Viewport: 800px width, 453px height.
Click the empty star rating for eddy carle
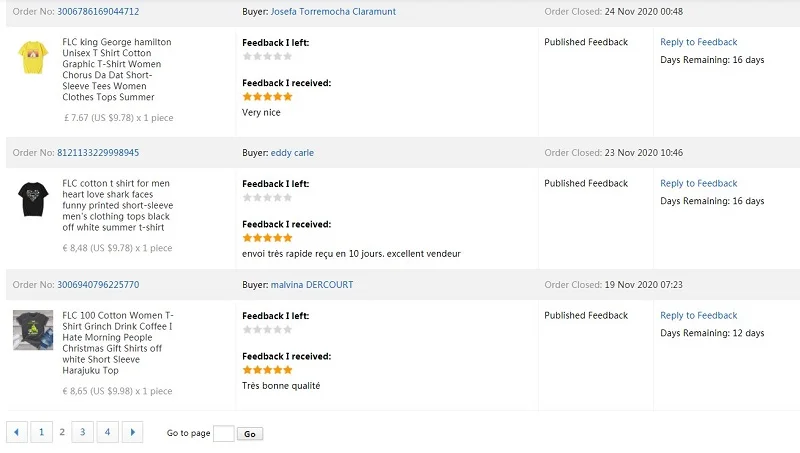267,198
